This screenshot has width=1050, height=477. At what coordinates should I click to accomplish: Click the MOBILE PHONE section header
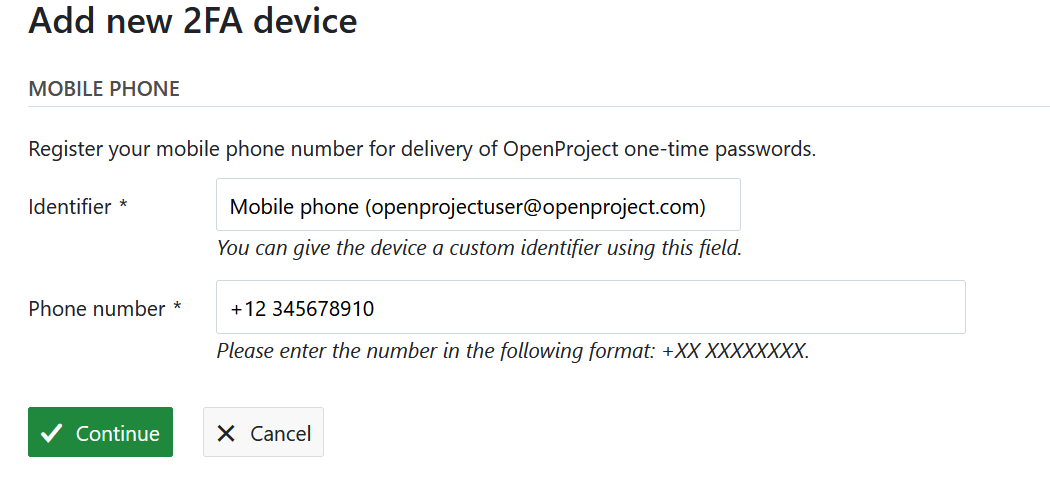(104, 89)
